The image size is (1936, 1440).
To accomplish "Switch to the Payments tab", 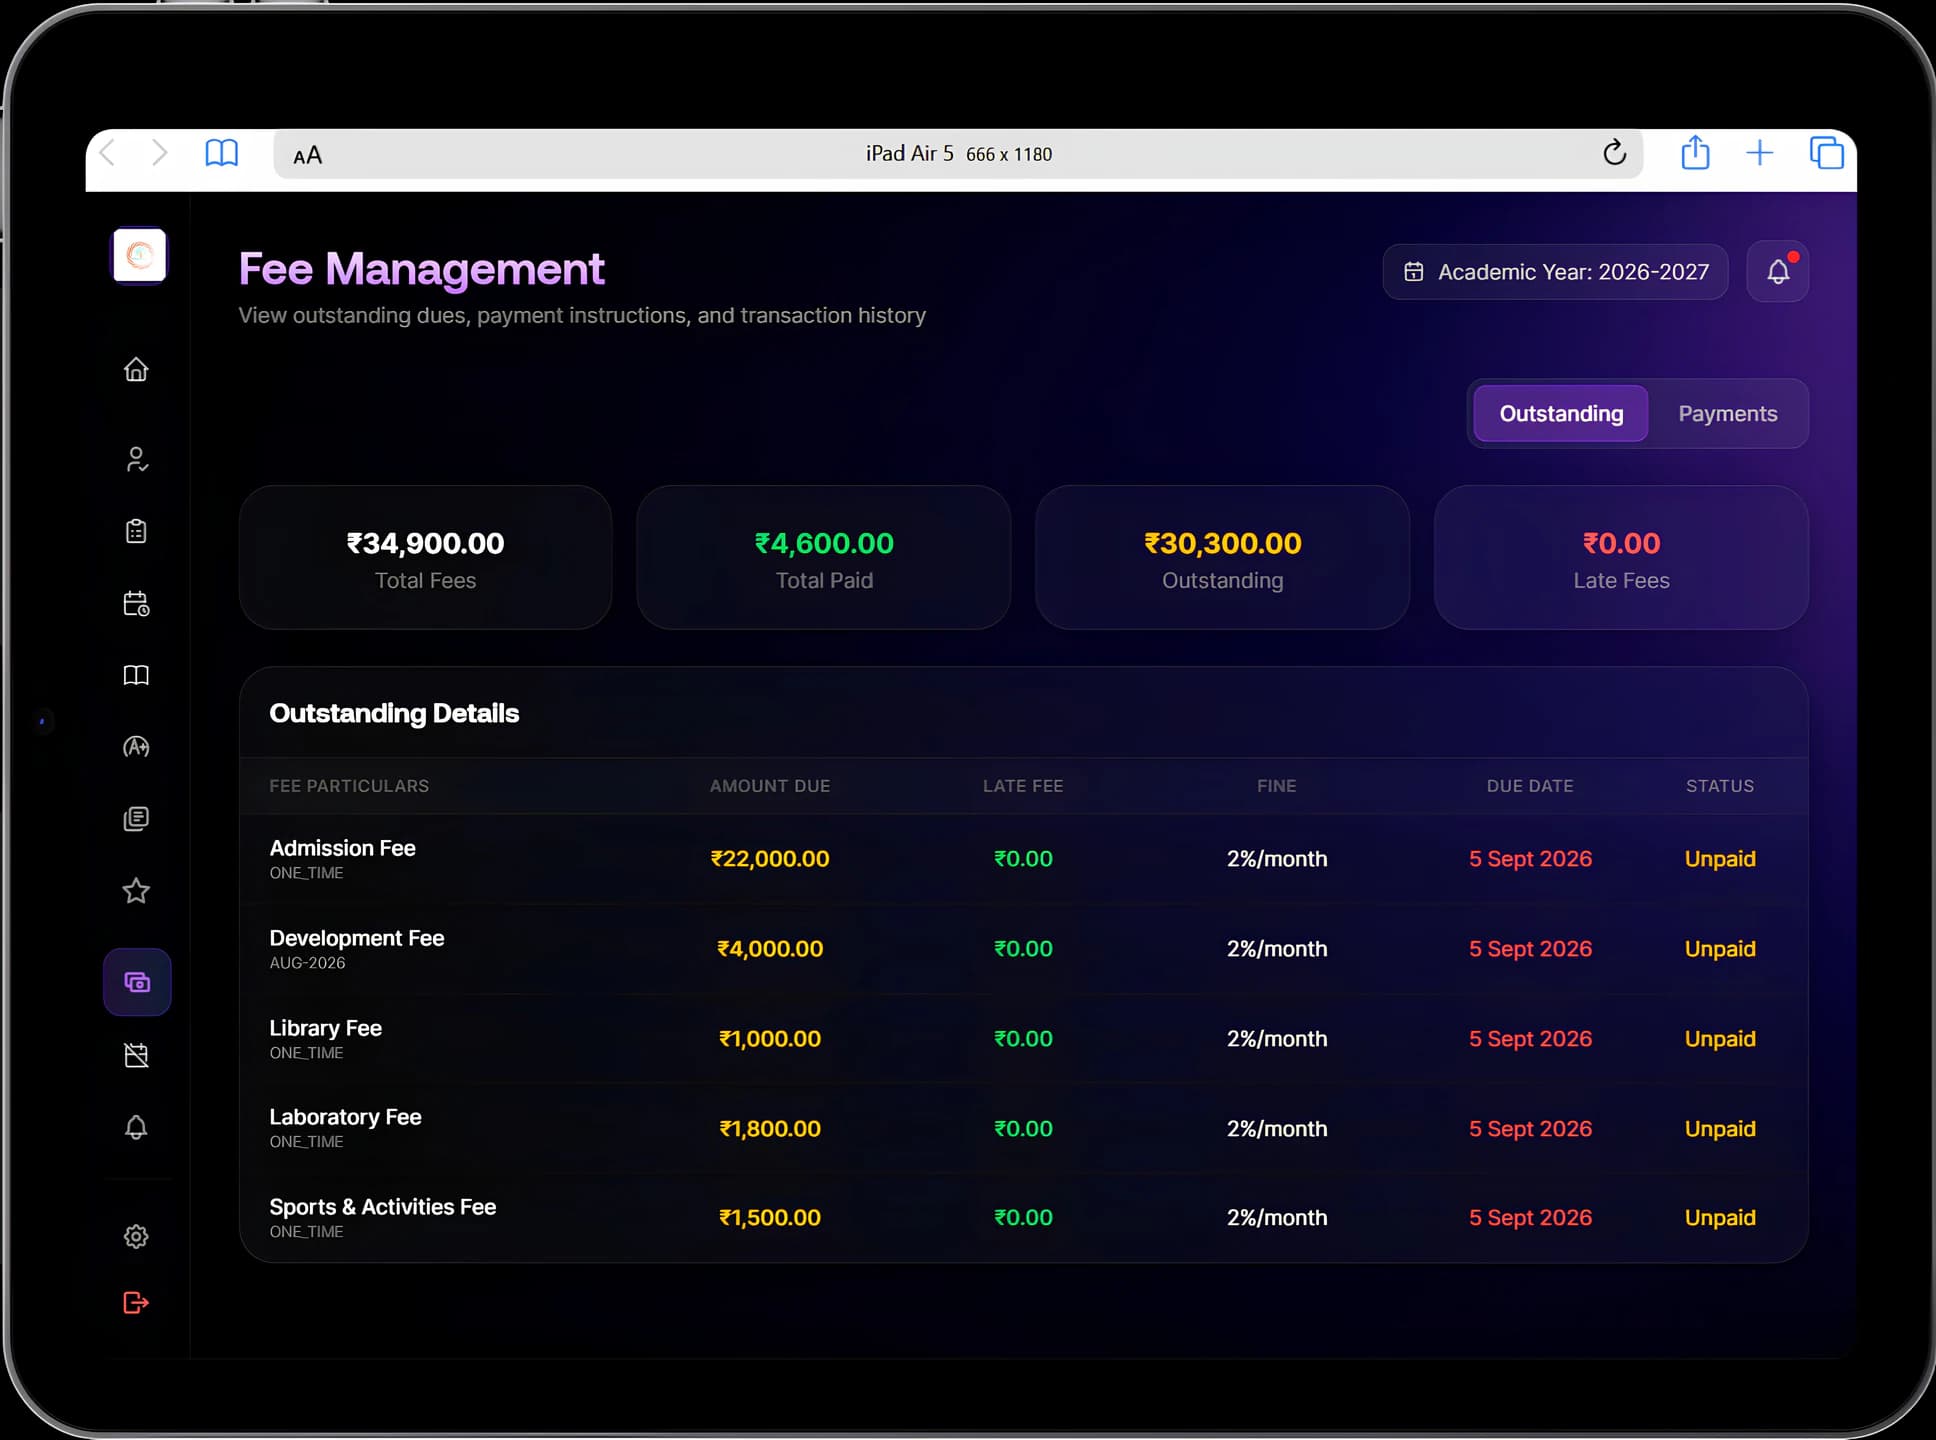I will [1727, 413].
